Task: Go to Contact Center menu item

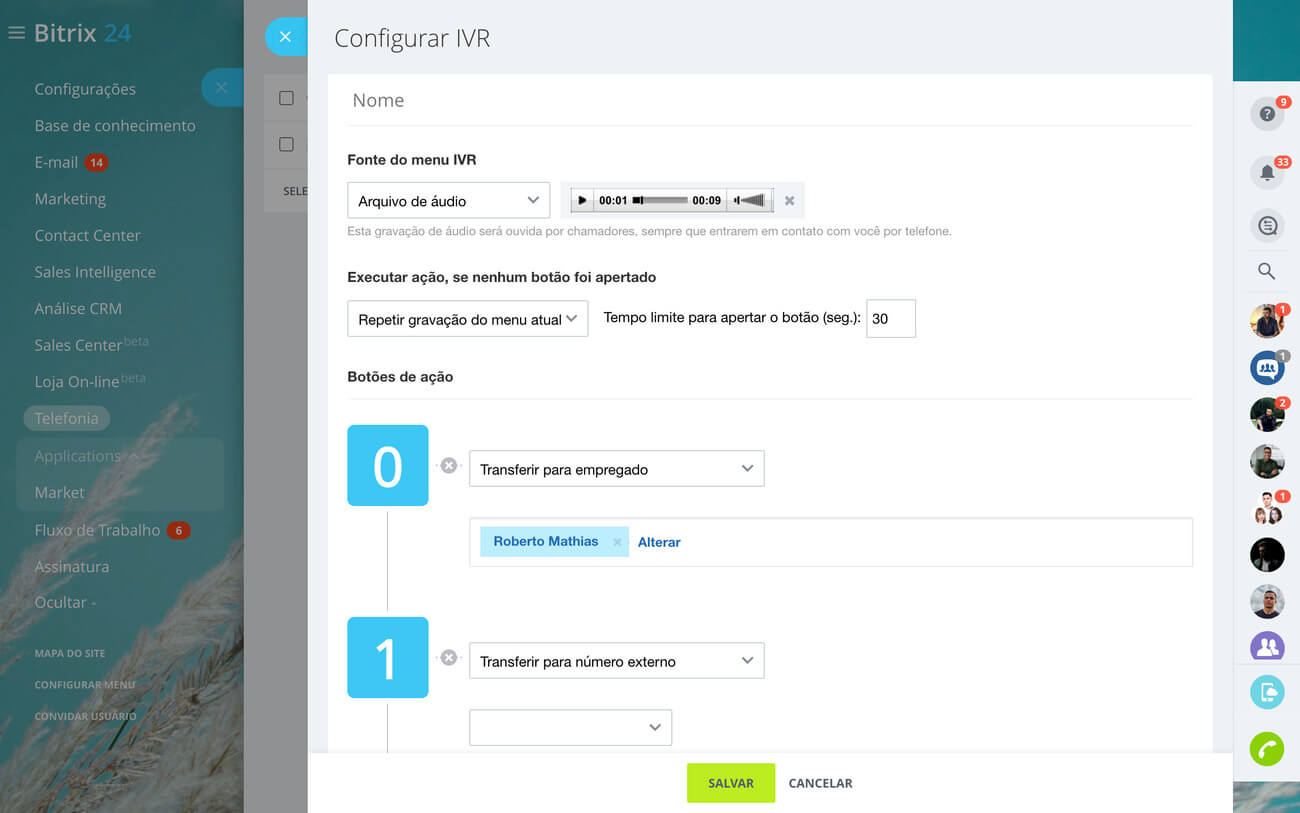Action: click(x=87, y=236)
